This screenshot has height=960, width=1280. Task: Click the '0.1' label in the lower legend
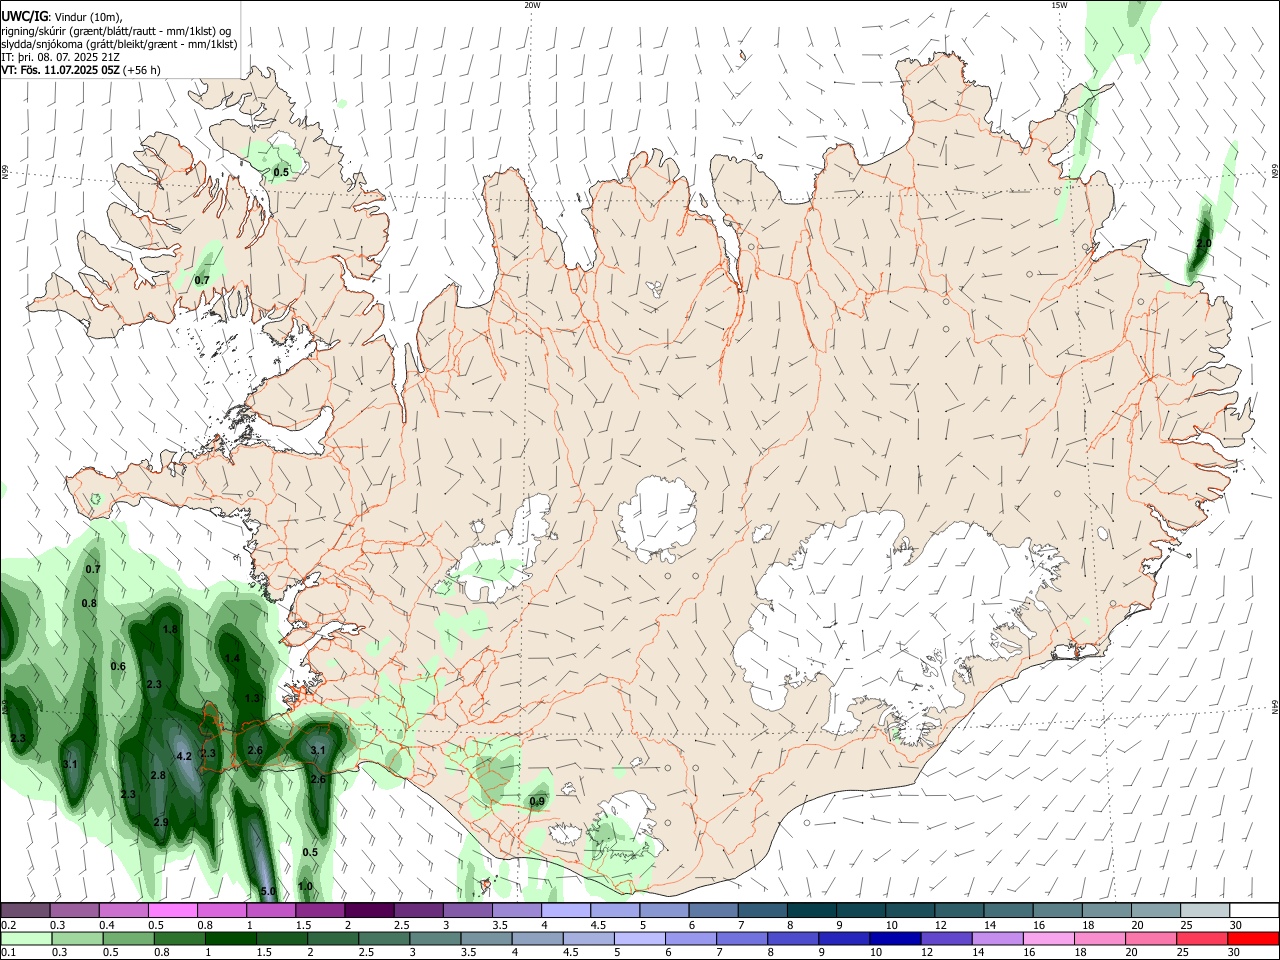tap(9, 953)
